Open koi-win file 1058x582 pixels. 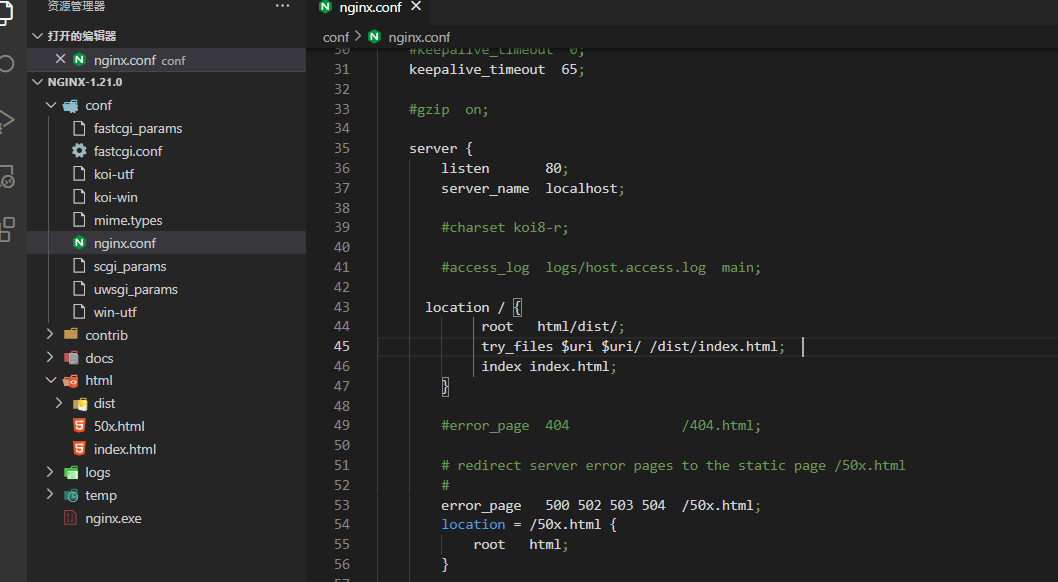115,197
